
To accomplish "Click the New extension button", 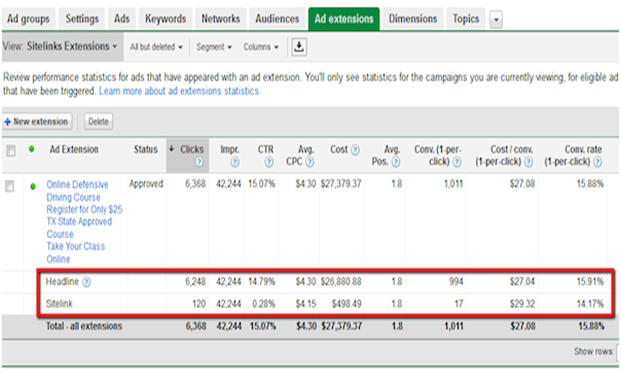I will pos(37,122).
